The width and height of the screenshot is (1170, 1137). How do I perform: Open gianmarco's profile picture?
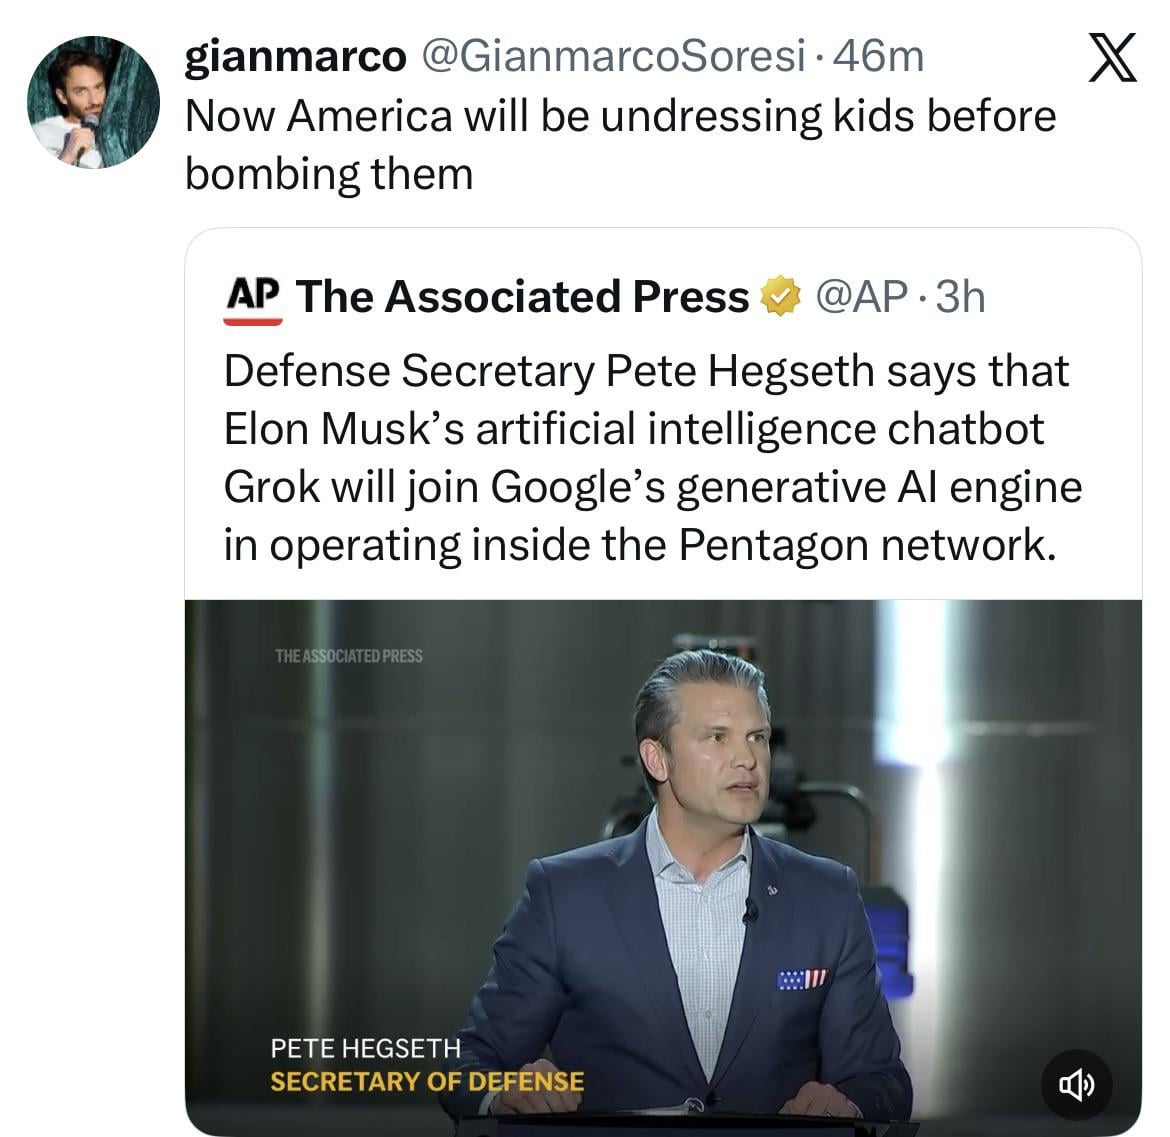[92, 102]
